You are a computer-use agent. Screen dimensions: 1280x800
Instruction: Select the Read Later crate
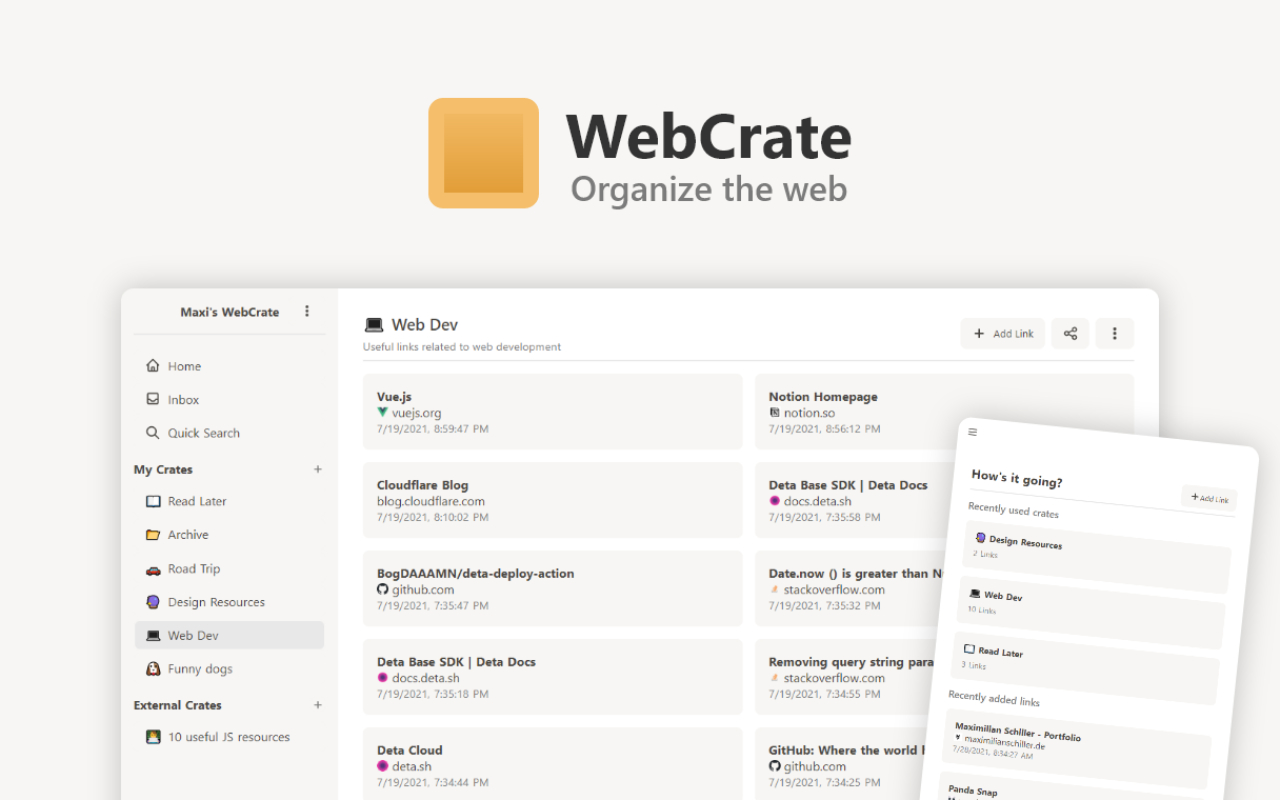[197, 501]
